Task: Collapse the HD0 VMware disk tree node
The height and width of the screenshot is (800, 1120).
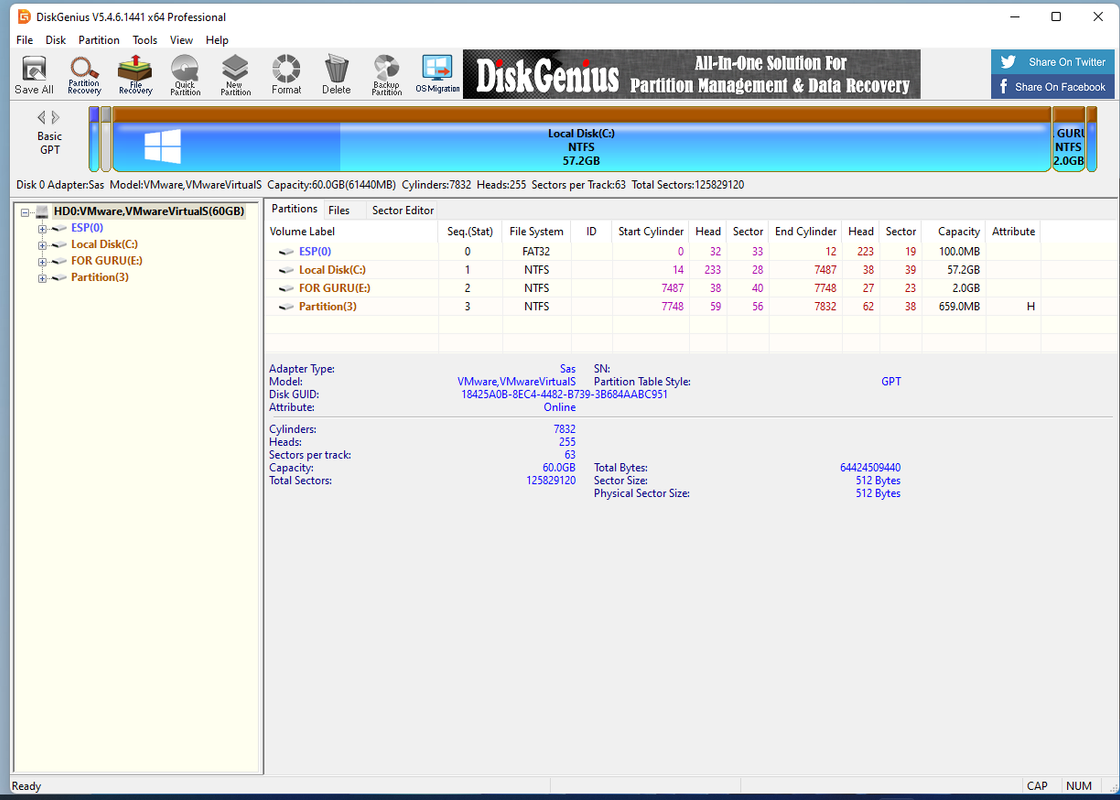Action: (x=25, y=212)
